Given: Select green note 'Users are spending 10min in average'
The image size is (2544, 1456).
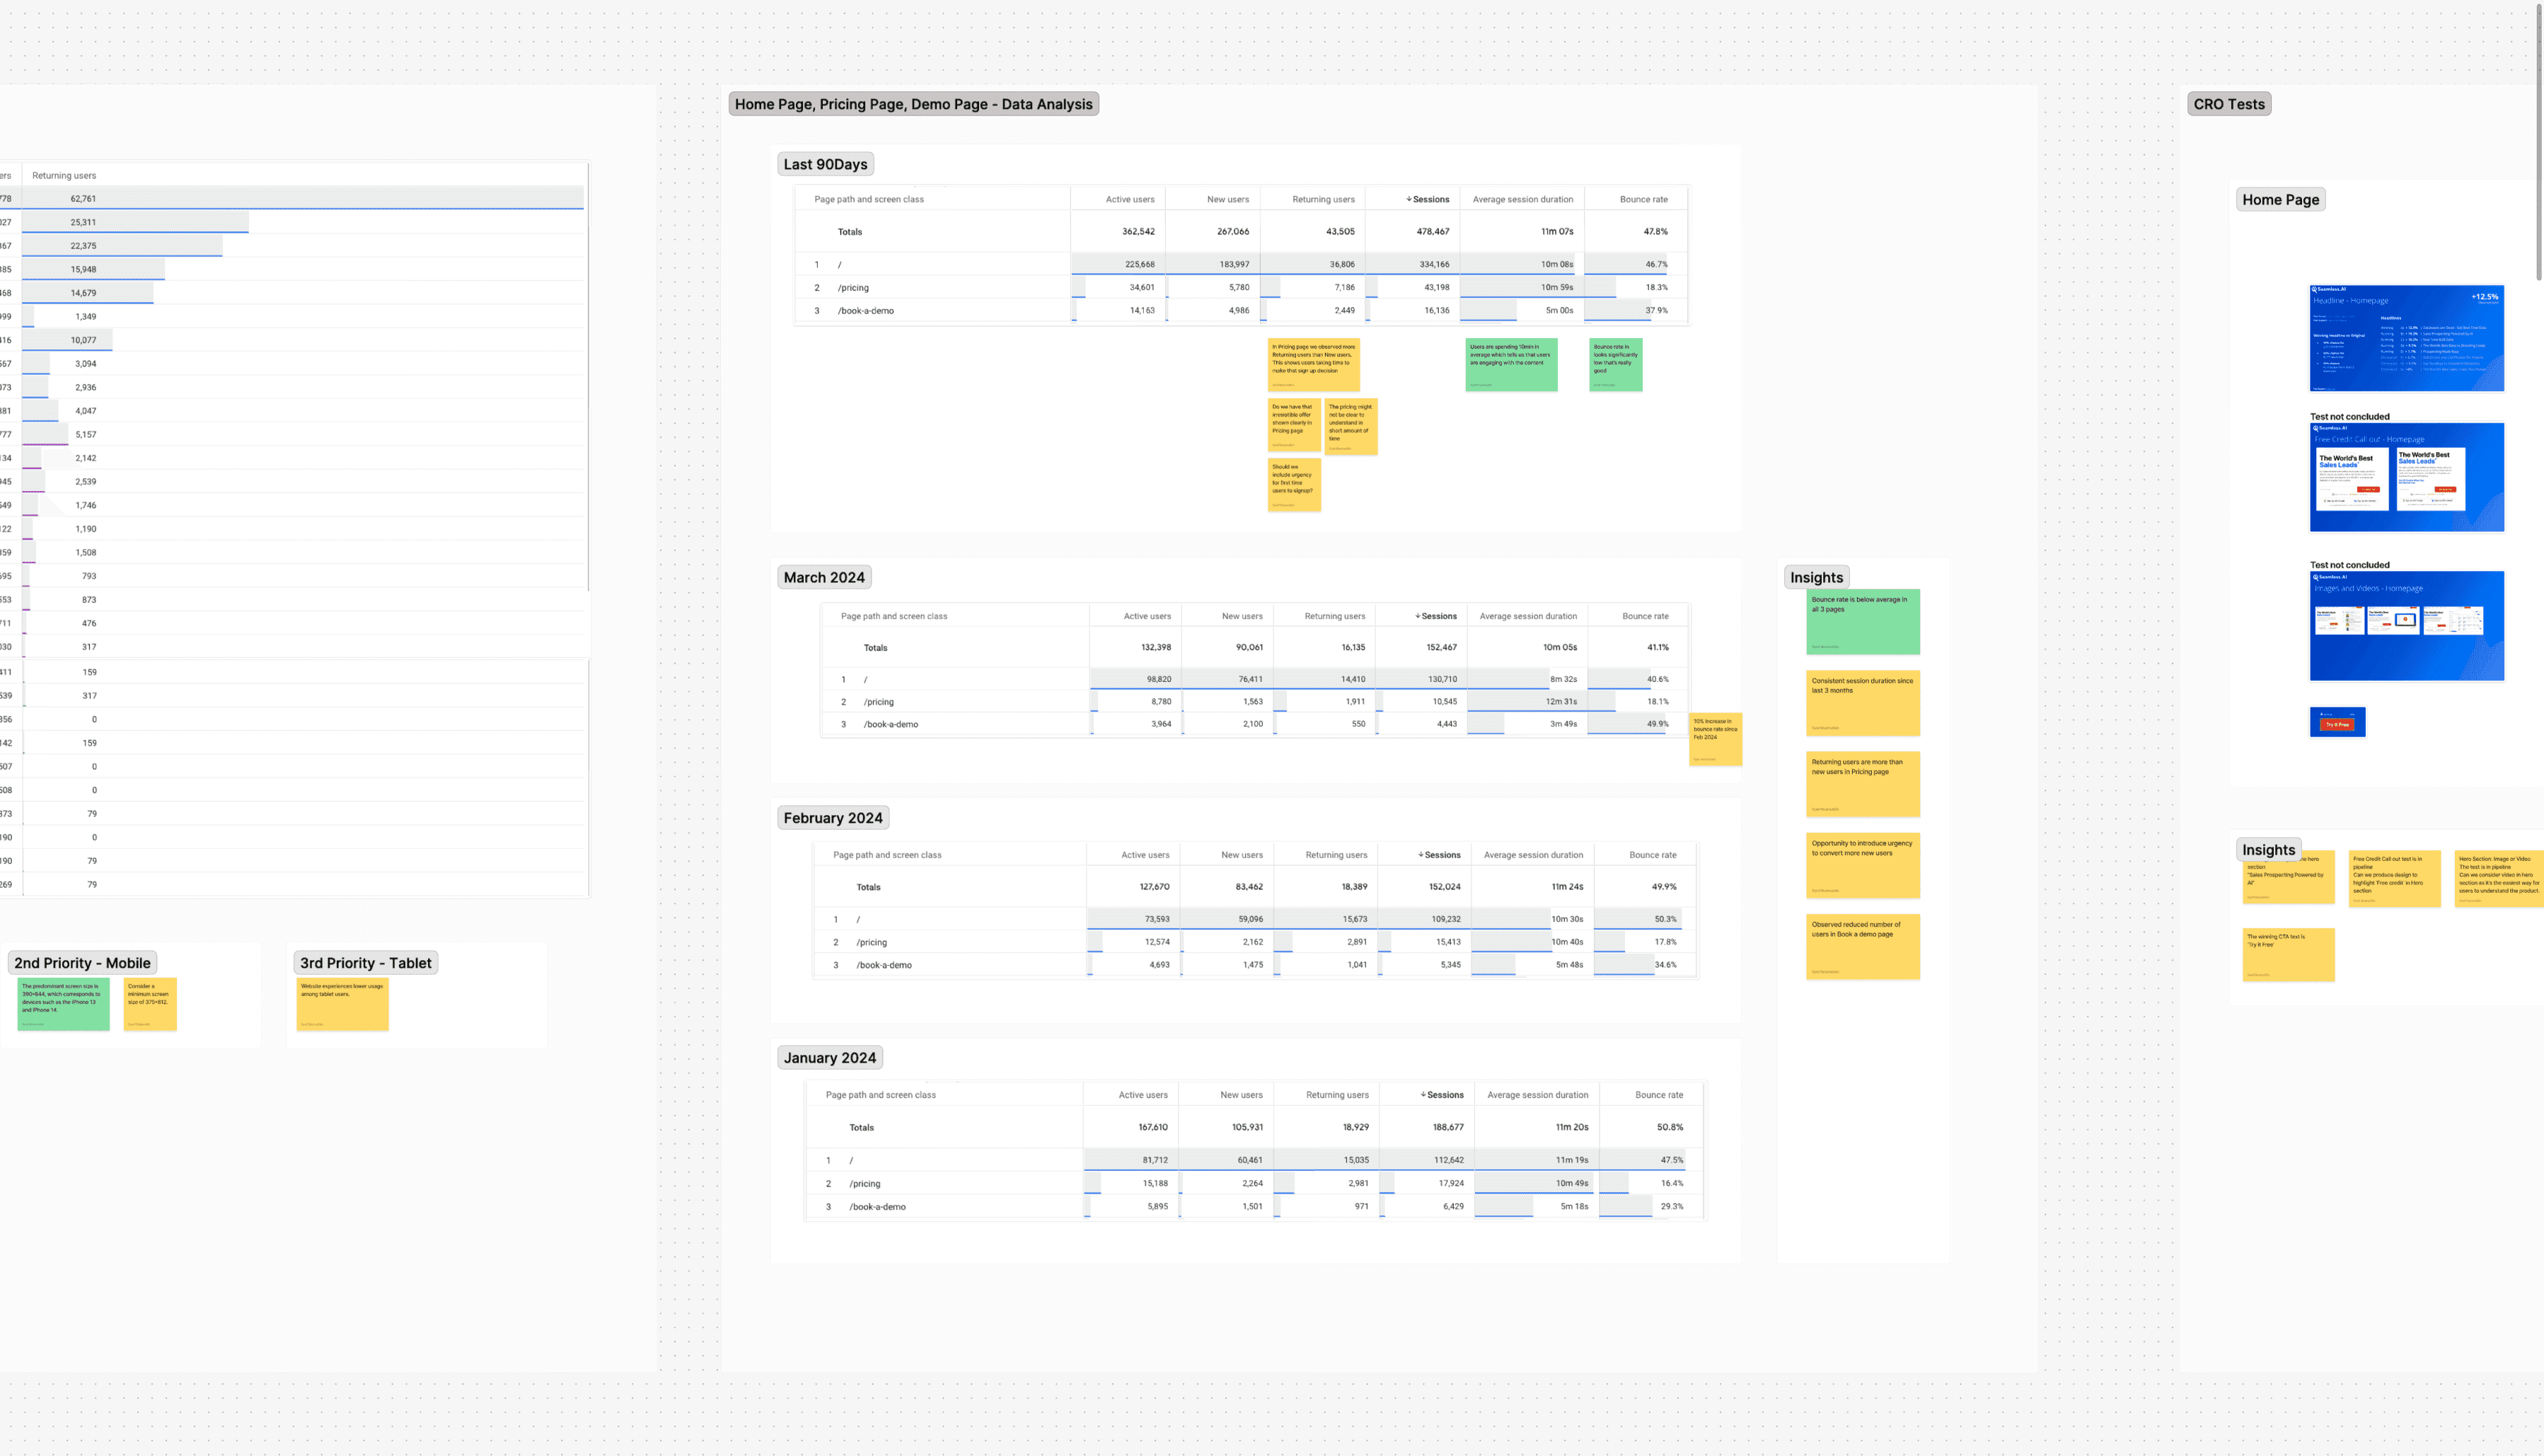Looking at the screenshot, I should [1511, 365].
